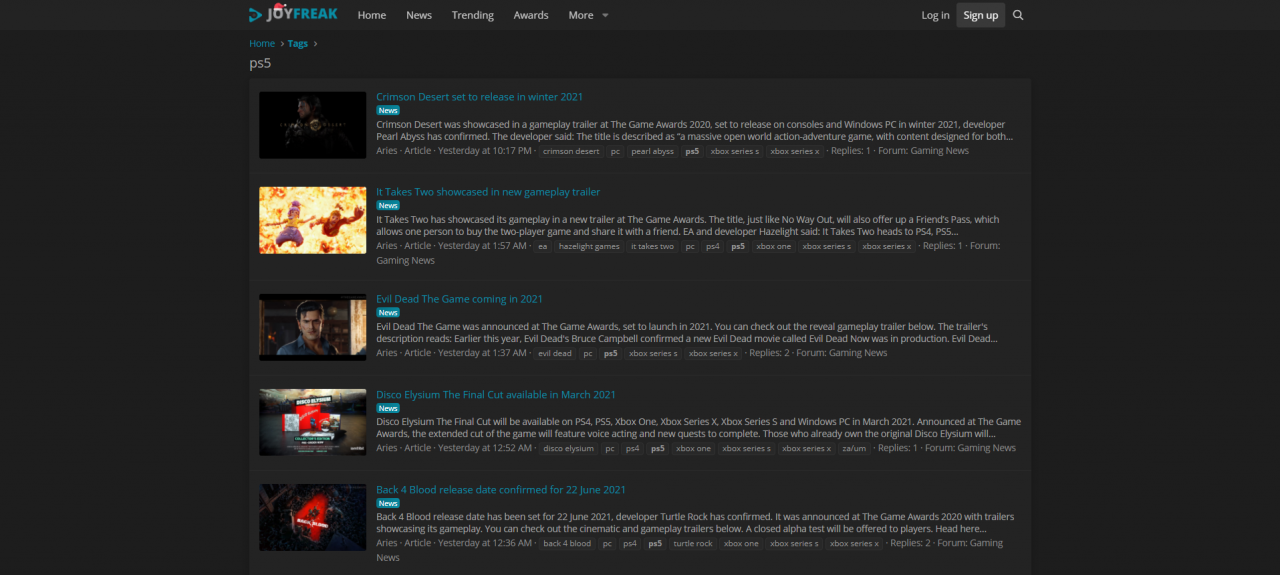Select 'ps5' tag in Evil Dead row

[610, 353]
